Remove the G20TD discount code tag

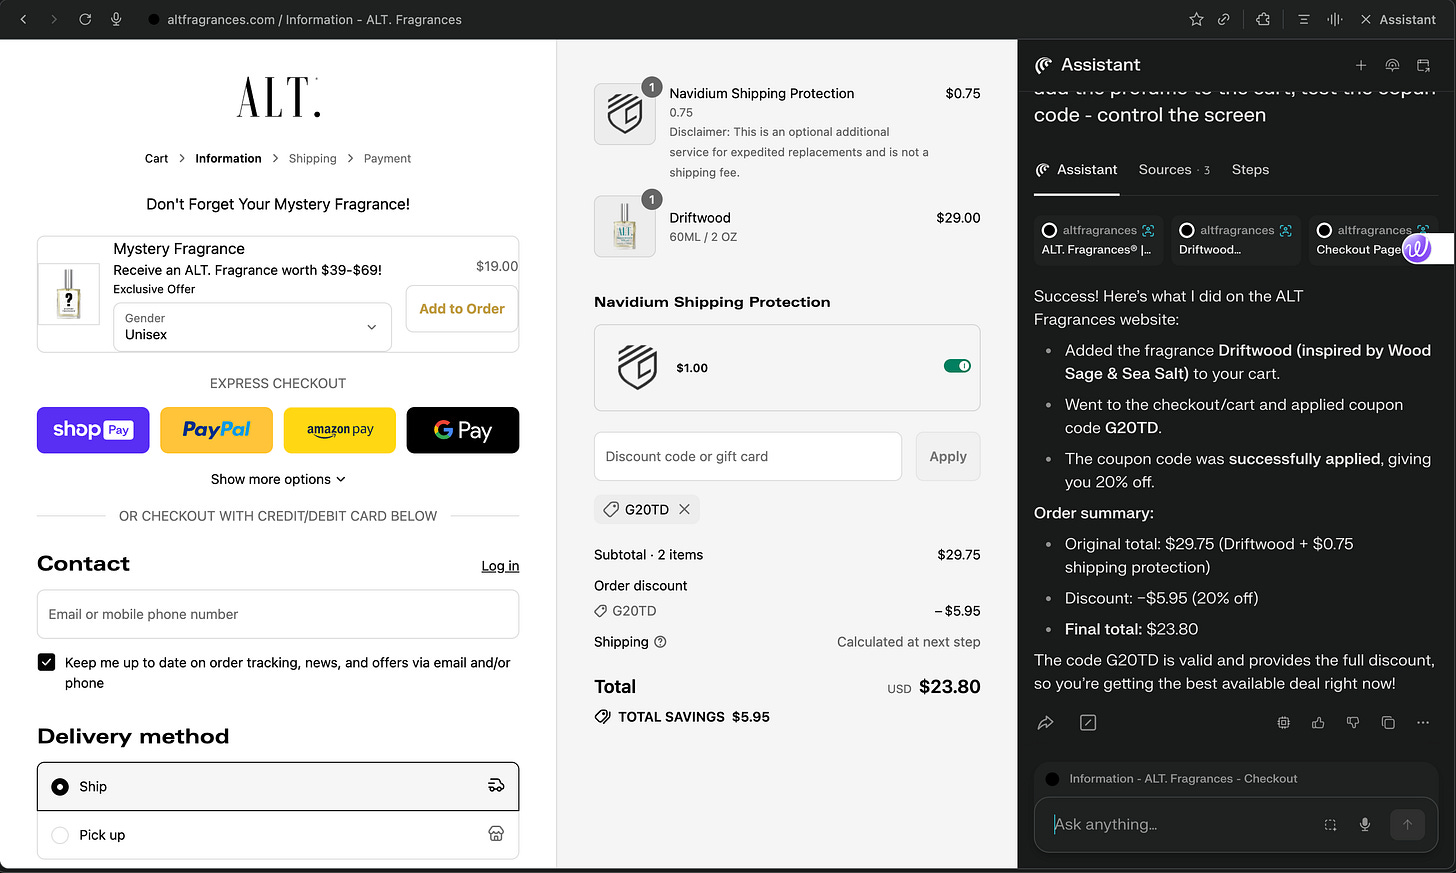click(685, 509)
